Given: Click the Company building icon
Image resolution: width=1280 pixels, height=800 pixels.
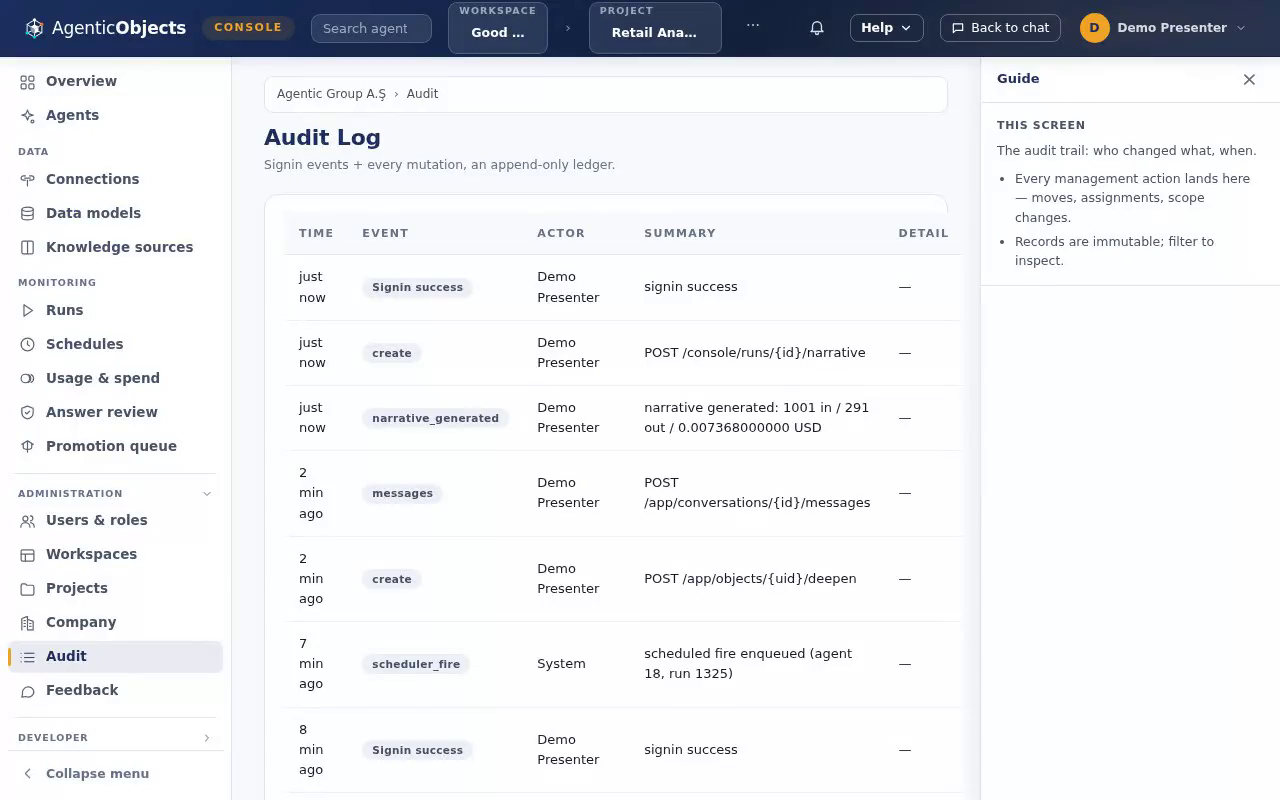Looking at the screenshot, I should point(28,622).
